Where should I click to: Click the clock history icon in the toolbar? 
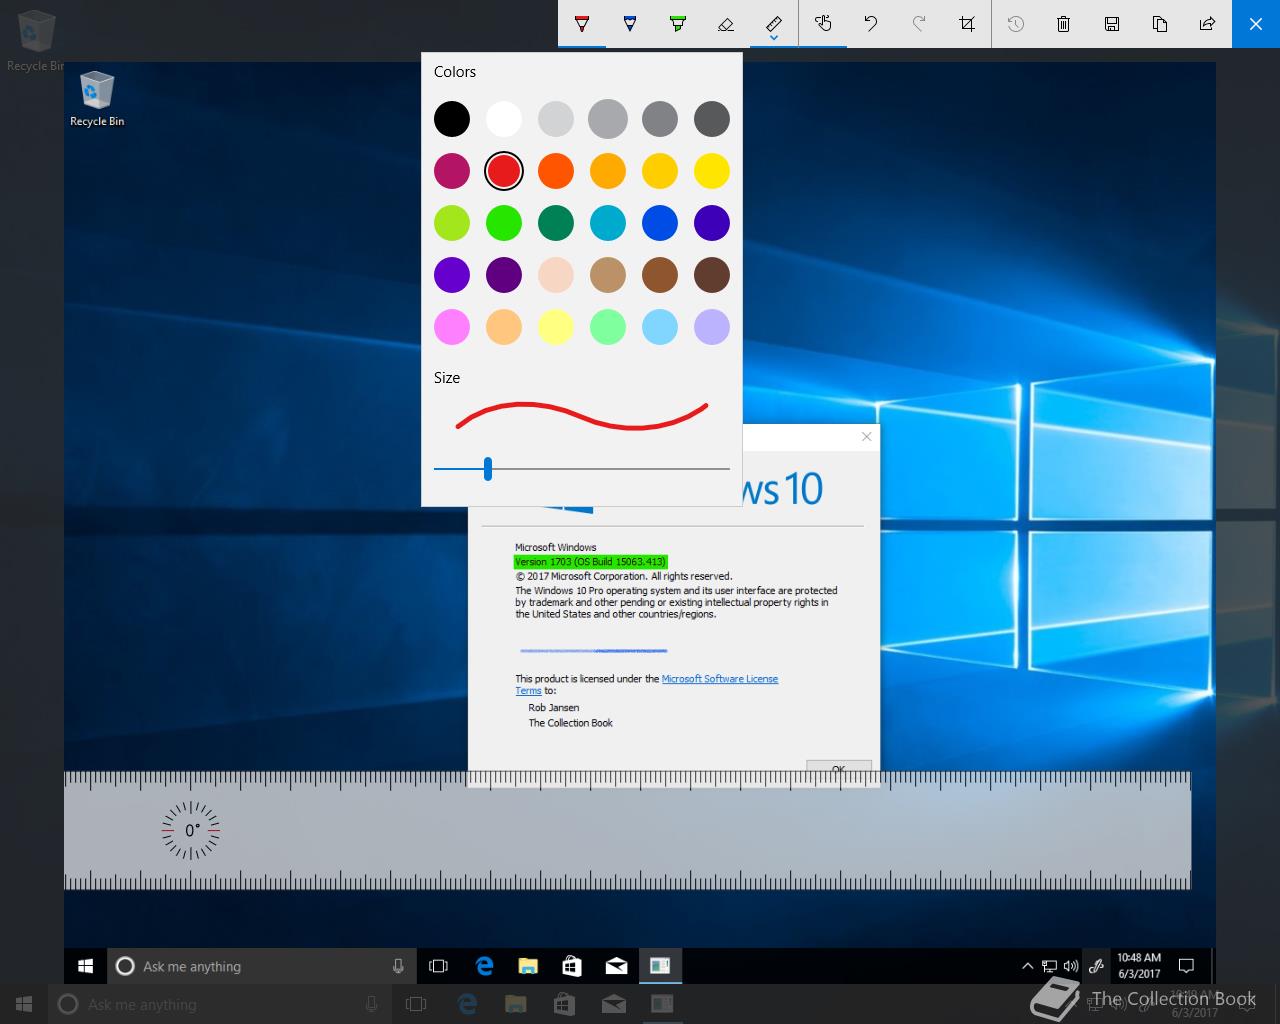(x=1016, y=24)
